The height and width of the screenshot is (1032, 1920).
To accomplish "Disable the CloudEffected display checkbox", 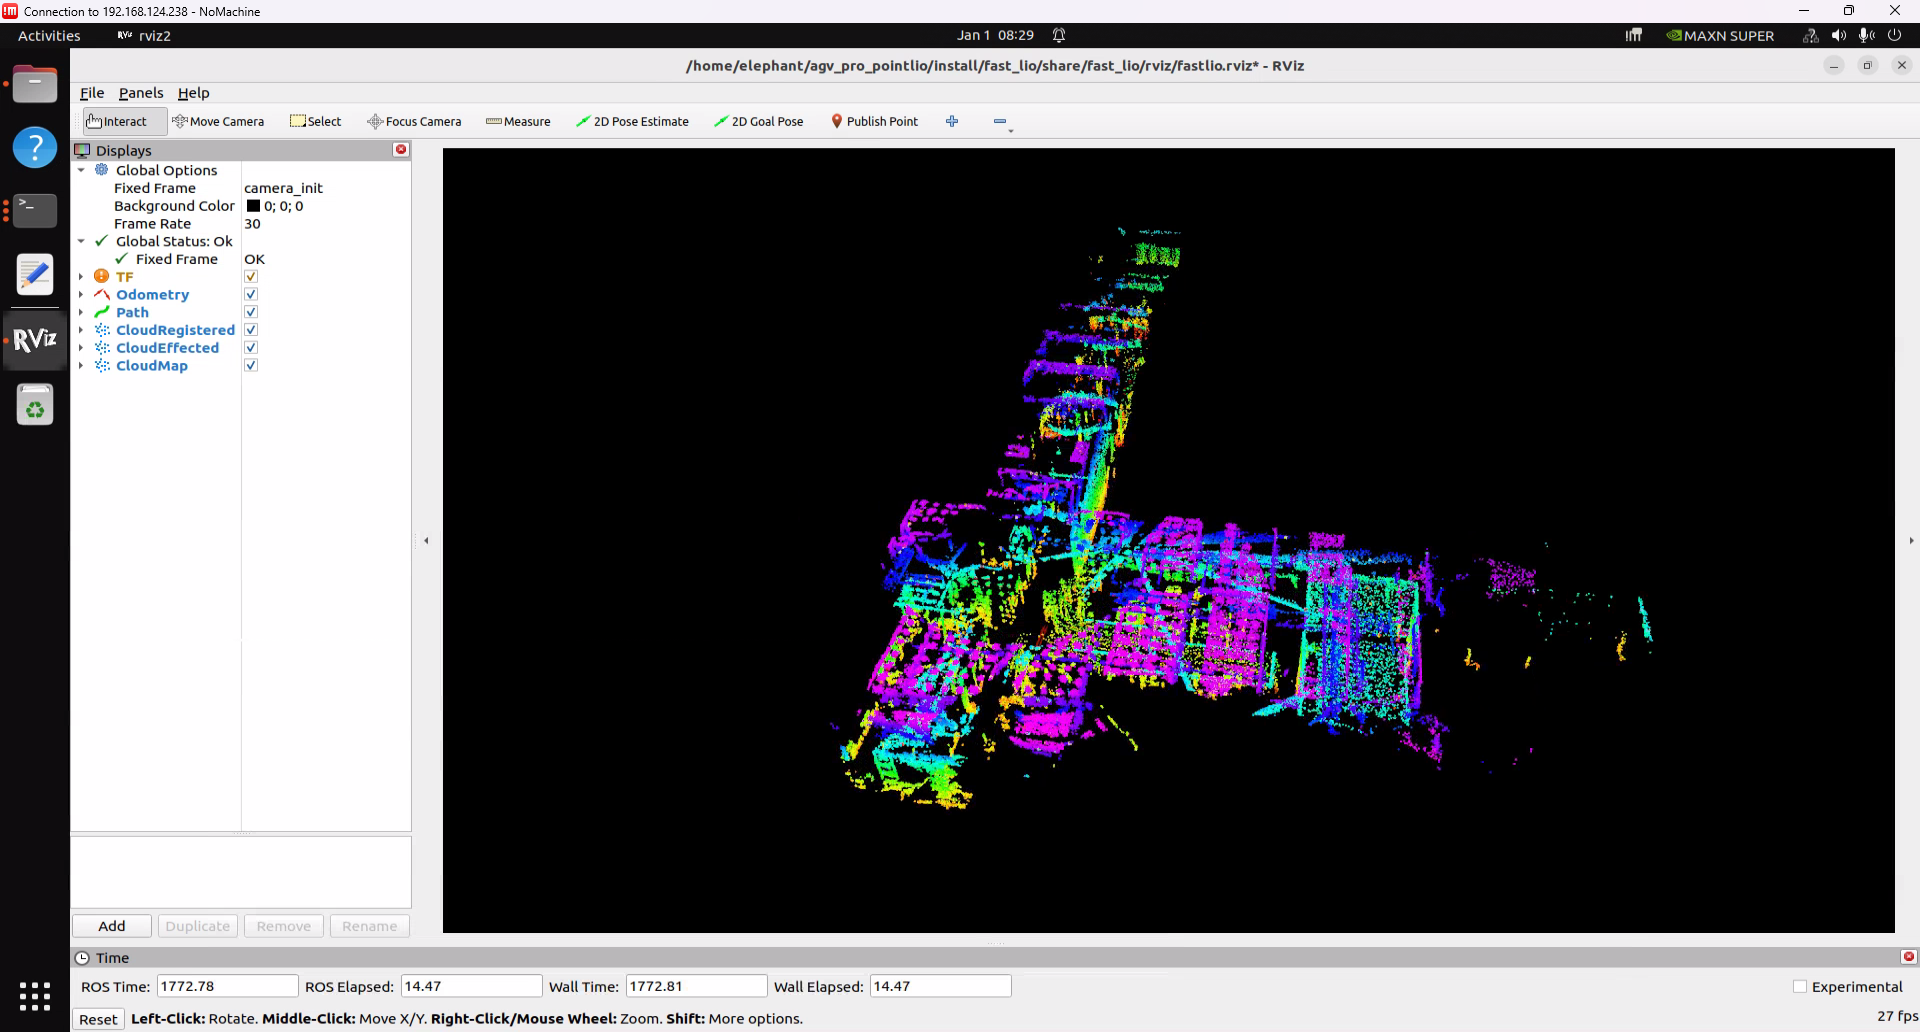I will (251, 348).
